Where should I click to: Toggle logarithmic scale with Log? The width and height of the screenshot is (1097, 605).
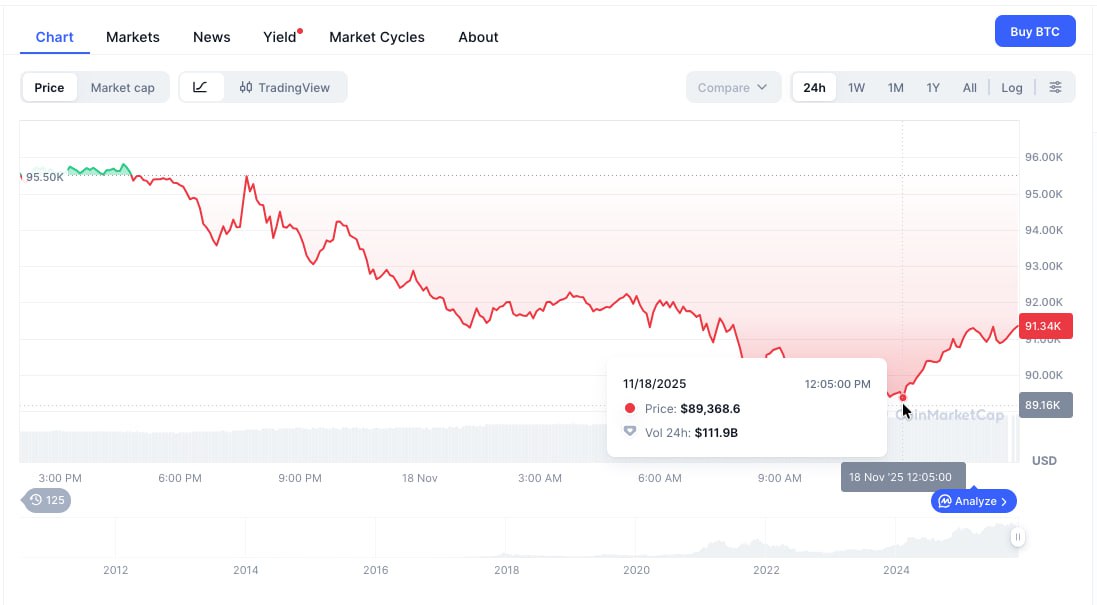pos(1012,87)
